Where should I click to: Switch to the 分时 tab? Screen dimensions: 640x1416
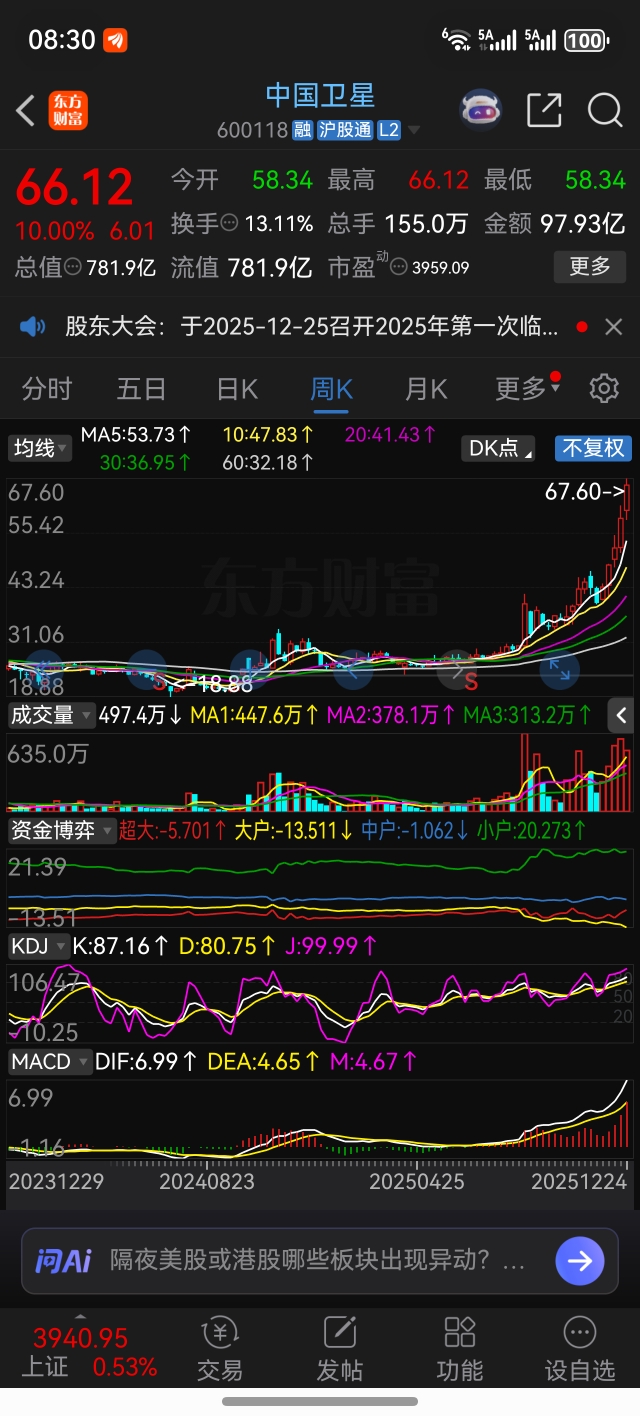[x=47, y=388]
